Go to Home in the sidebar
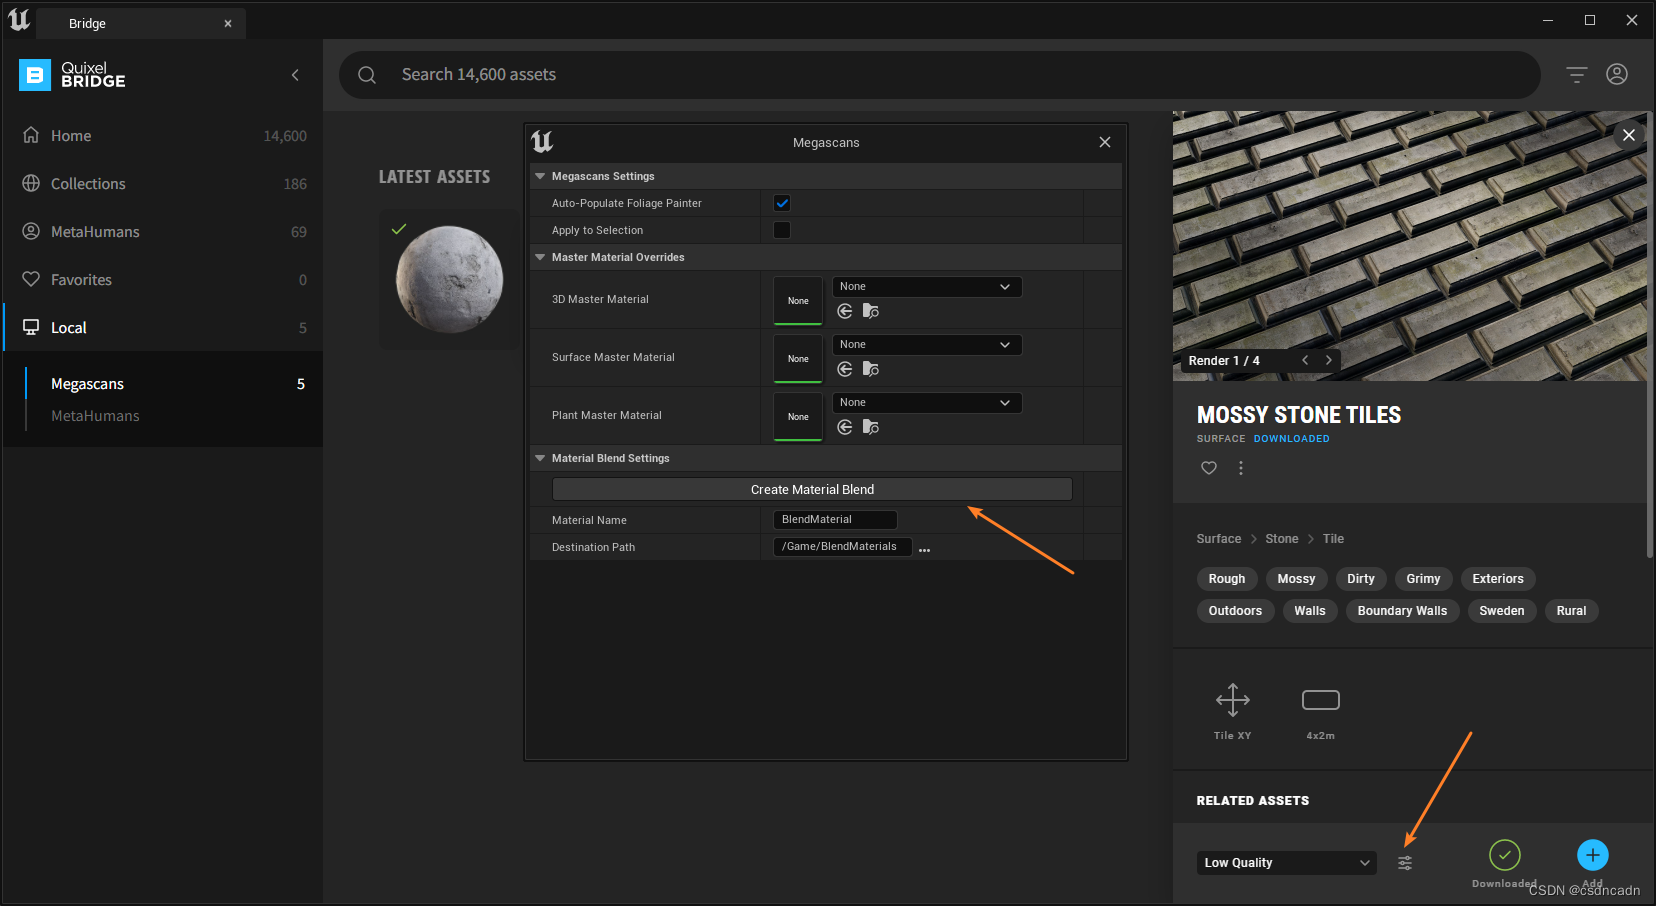This screenshot has width=1656, height=906. [x=163, y=136]
